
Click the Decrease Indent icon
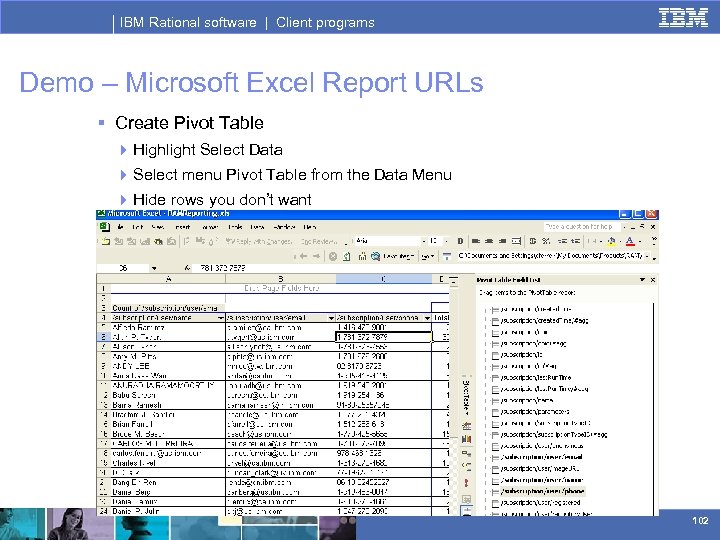pos(562,241)
